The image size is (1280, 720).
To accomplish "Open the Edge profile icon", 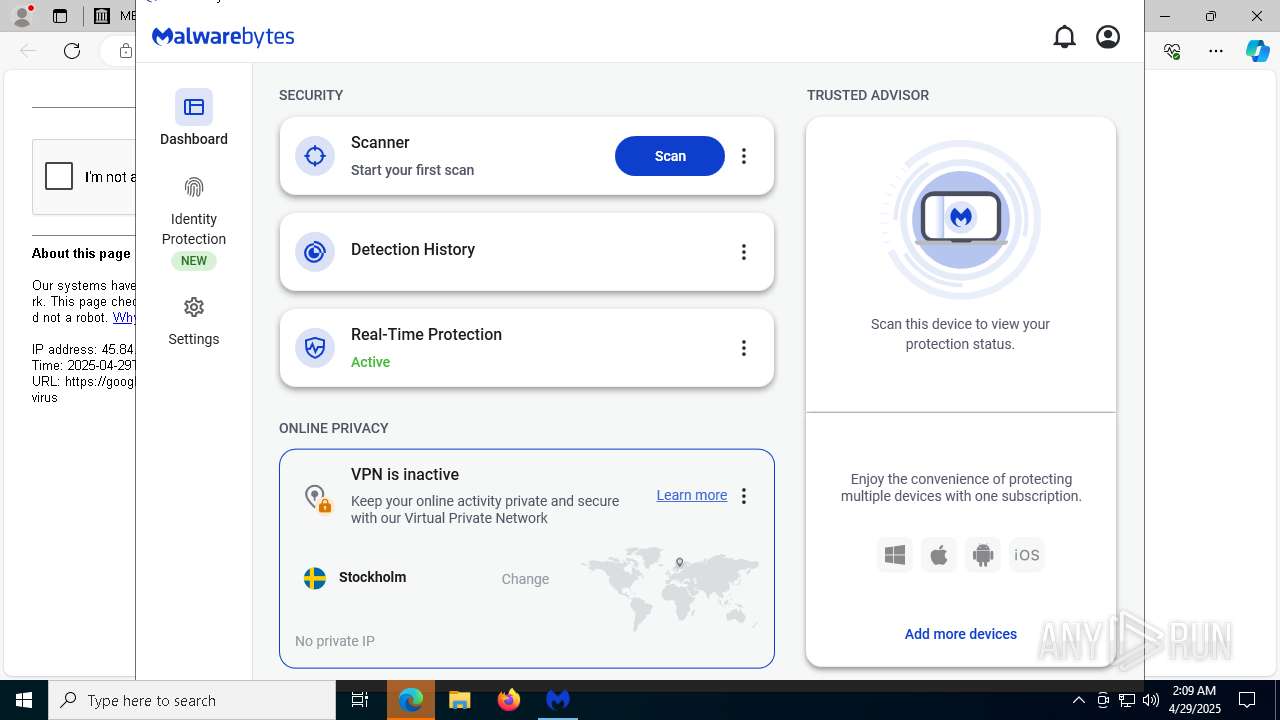I will [x=21, y=16].
